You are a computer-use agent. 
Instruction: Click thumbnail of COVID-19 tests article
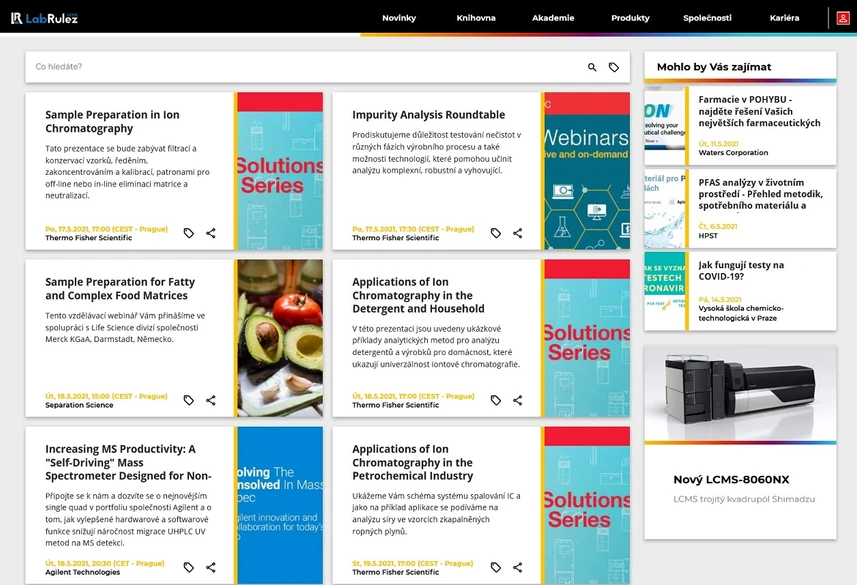665,291
